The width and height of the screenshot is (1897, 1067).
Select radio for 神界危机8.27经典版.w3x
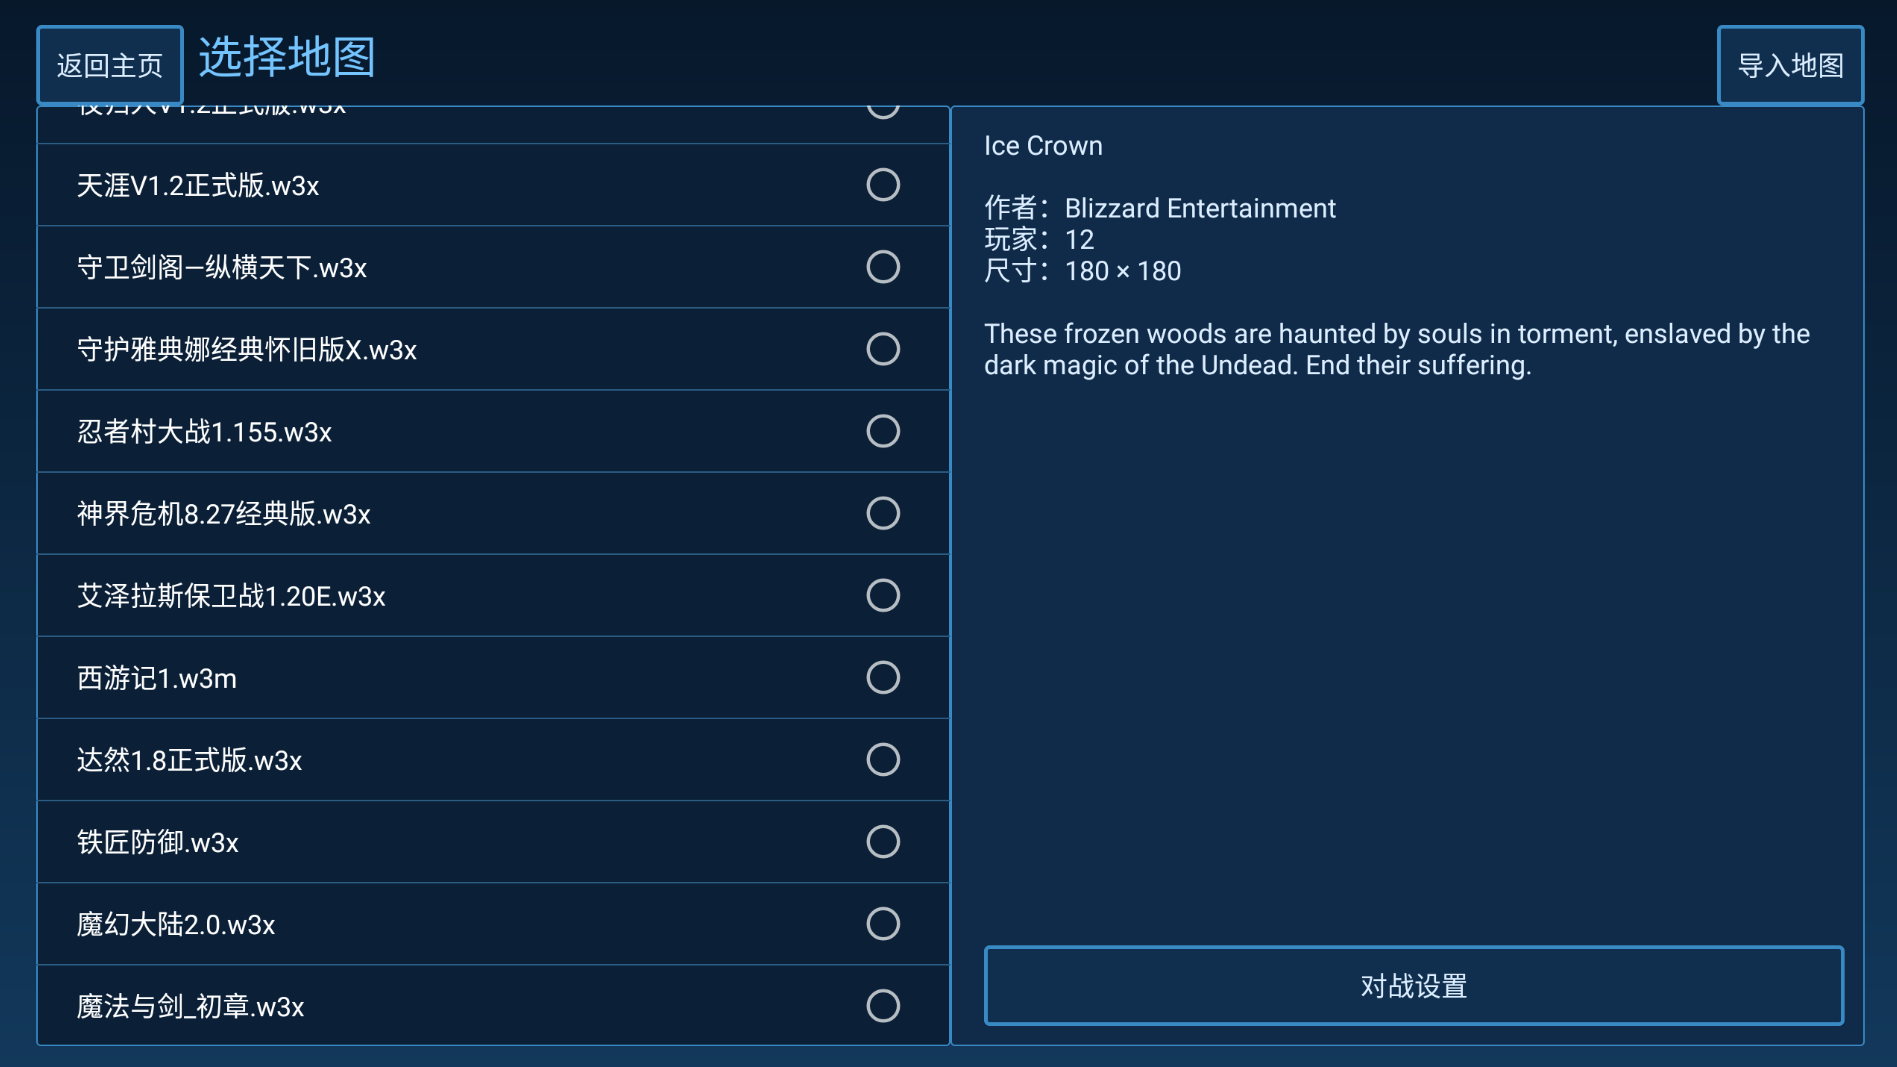[883, 513]
